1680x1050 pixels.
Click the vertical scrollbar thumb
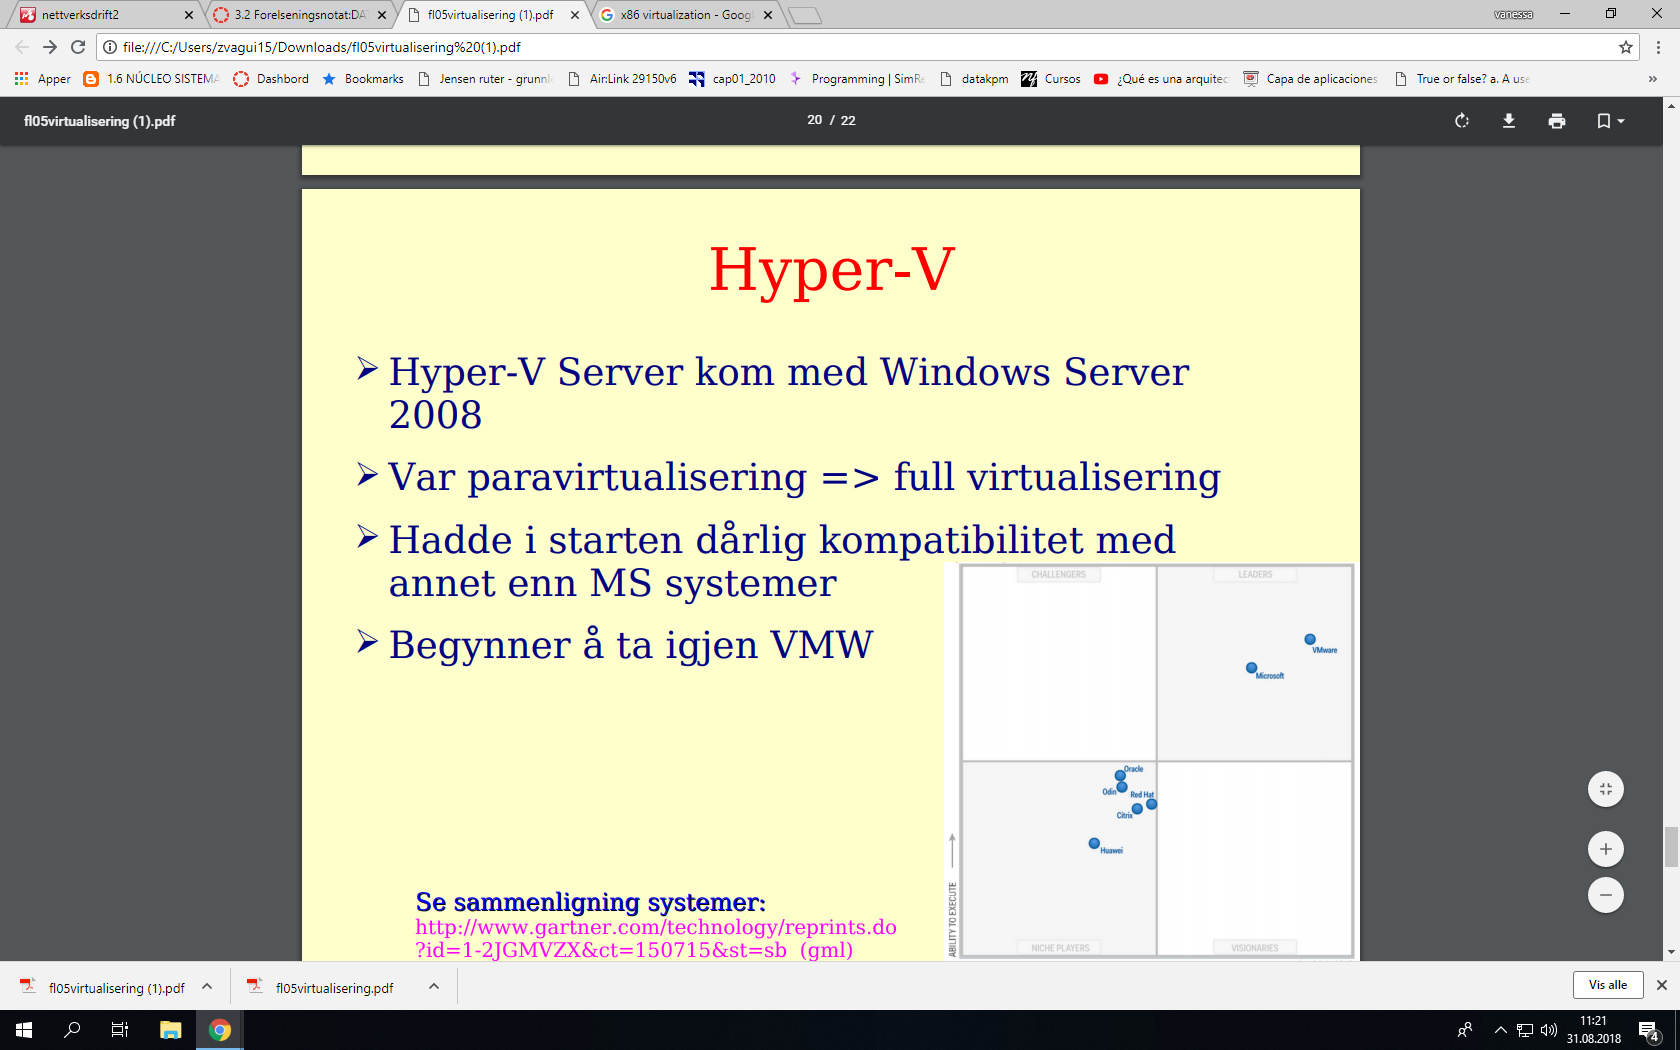pos(1671,847)
